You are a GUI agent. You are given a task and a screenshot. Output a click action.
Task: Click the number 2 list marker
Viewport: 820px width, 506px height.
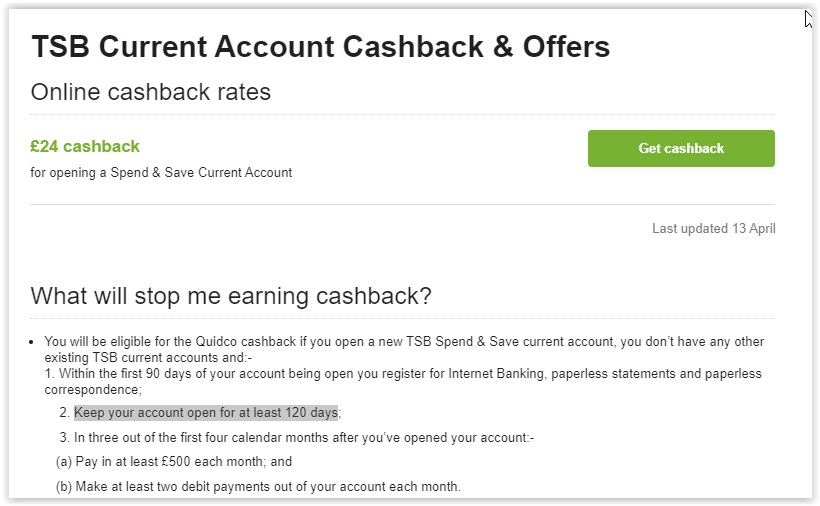(x=64, y=412)
